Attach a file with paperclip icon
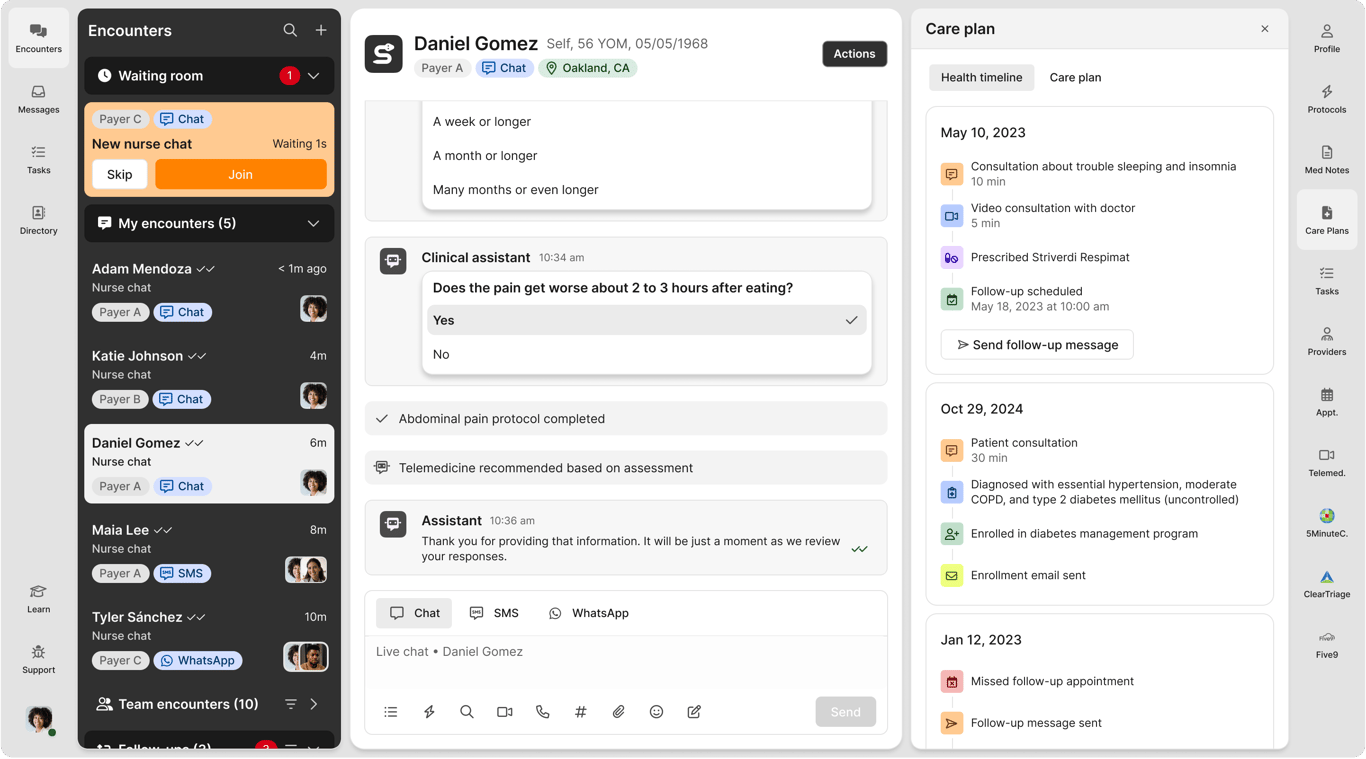Image resolution: width=1366 pixels, height=759 pixels. (x=619, y=712)
